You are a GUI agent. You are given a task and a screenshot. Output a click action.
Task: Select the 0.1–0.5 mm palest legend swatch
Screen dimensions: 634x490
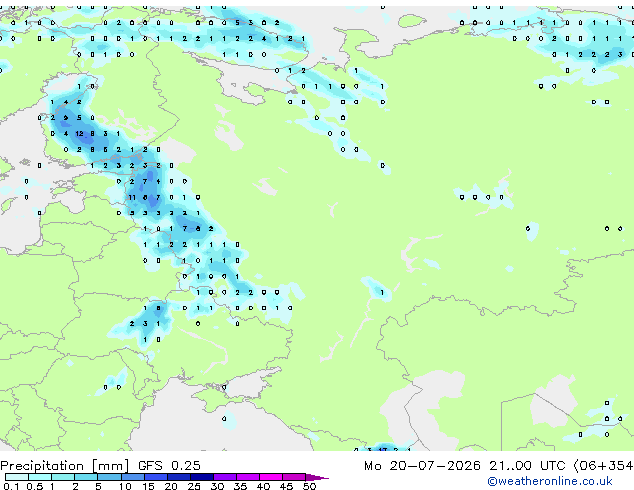pos(17,477)
